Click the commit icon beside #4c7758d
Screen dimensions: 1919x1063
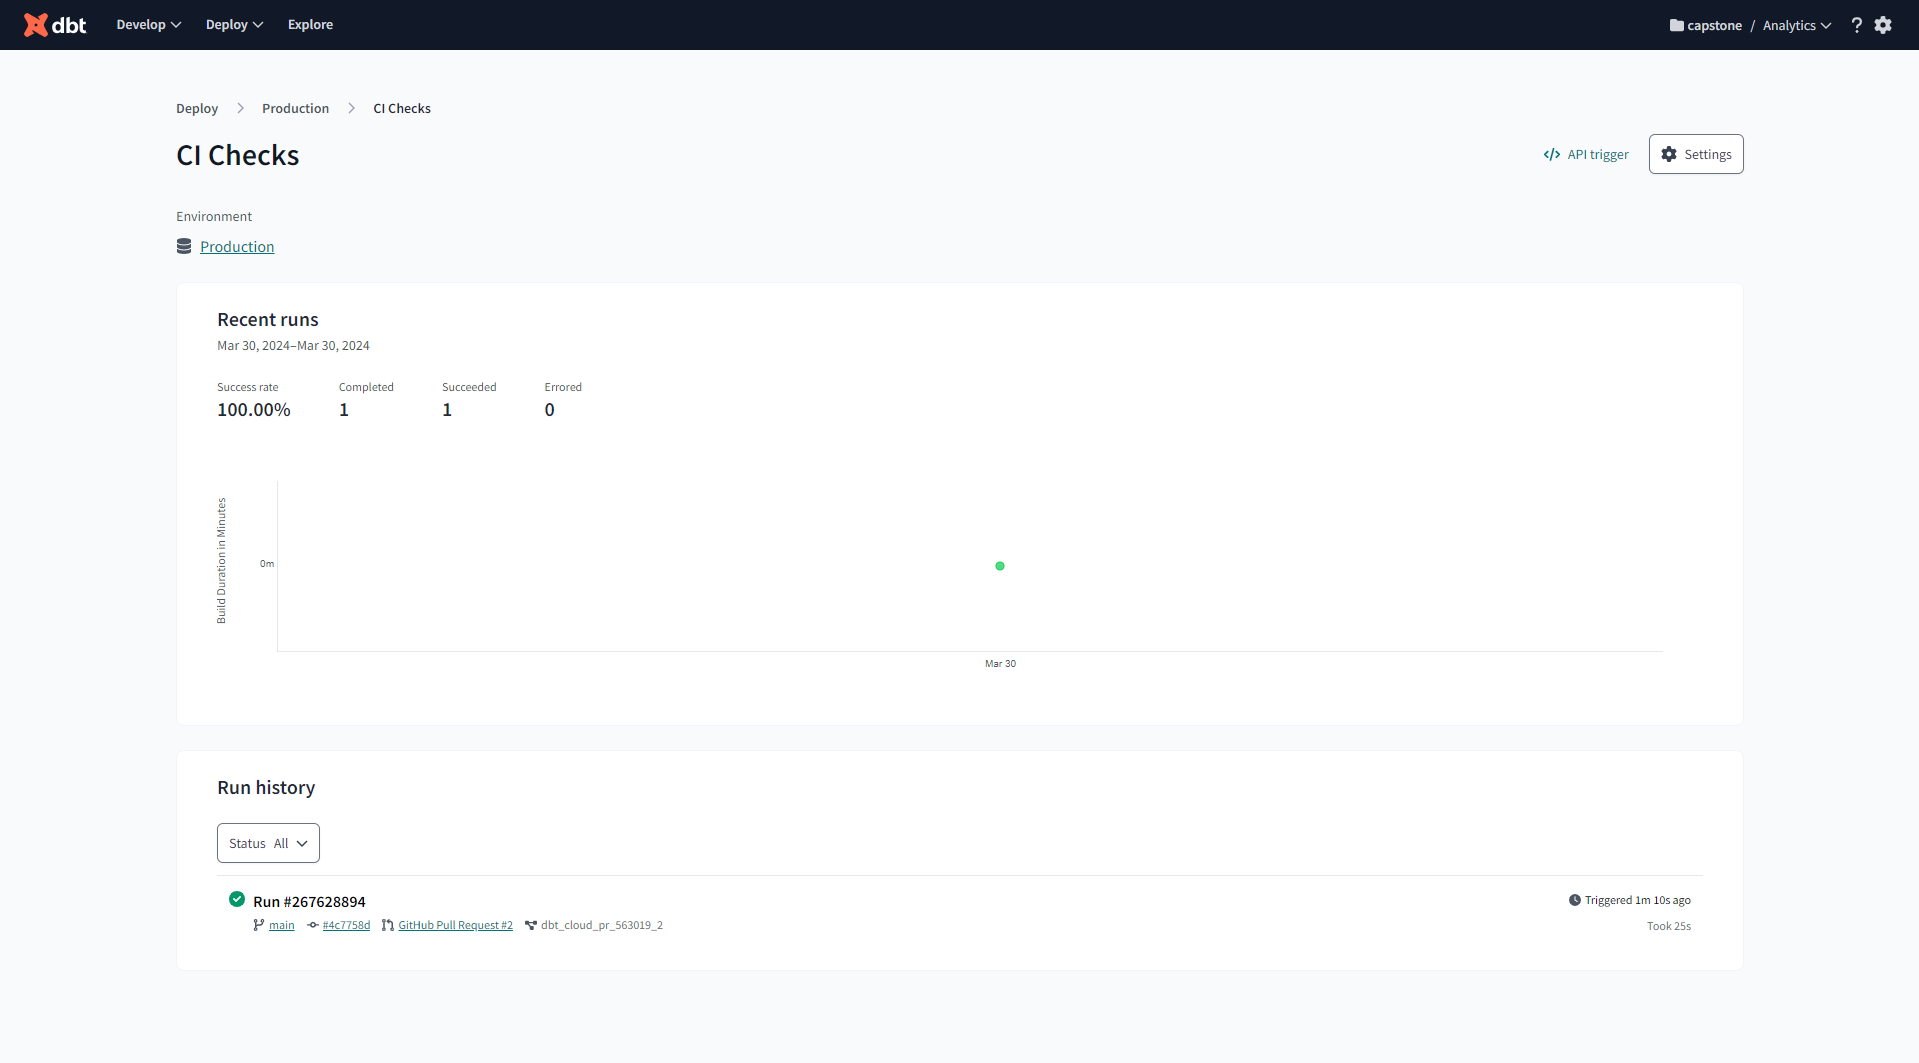(313, 925)
